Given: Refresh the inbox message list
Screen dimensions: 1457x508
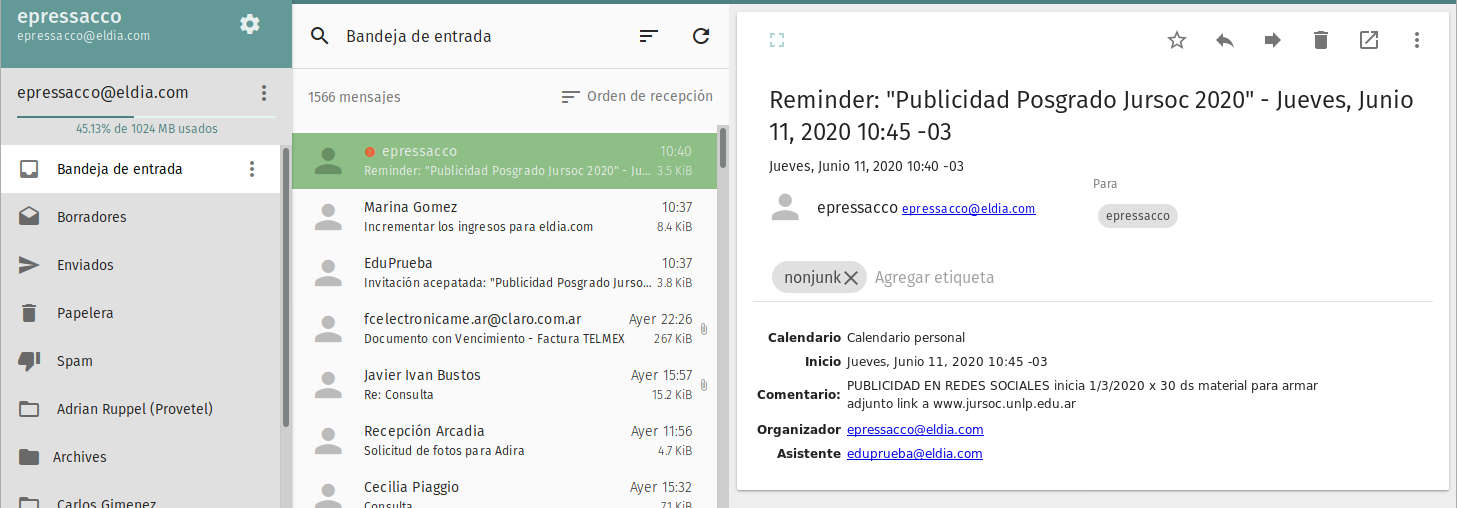Looking at the screenshot, I should pos(701,36).
